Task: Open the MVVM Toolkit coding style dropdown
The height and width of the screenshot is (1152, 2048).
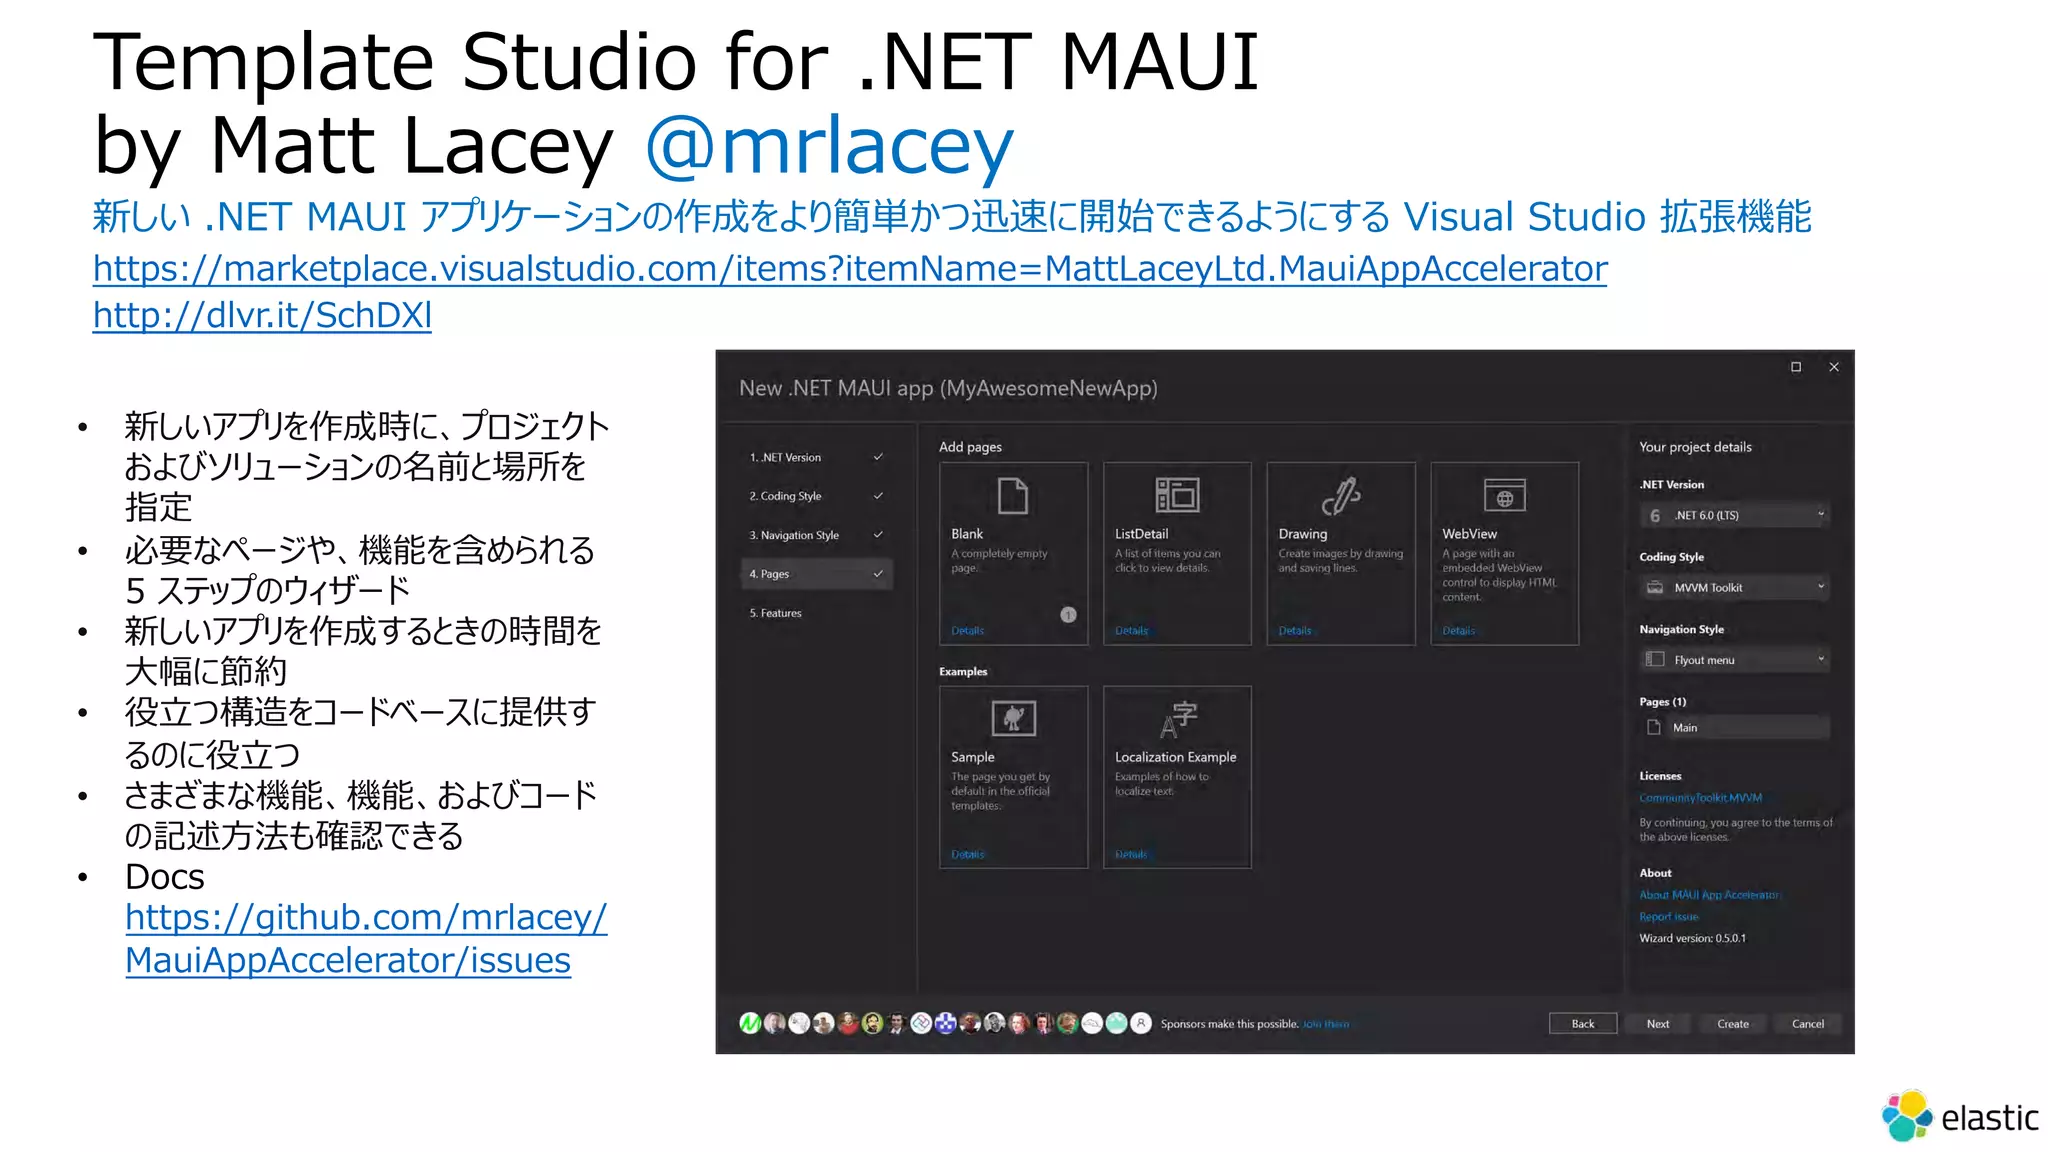Action: [x=1734, y=587]
